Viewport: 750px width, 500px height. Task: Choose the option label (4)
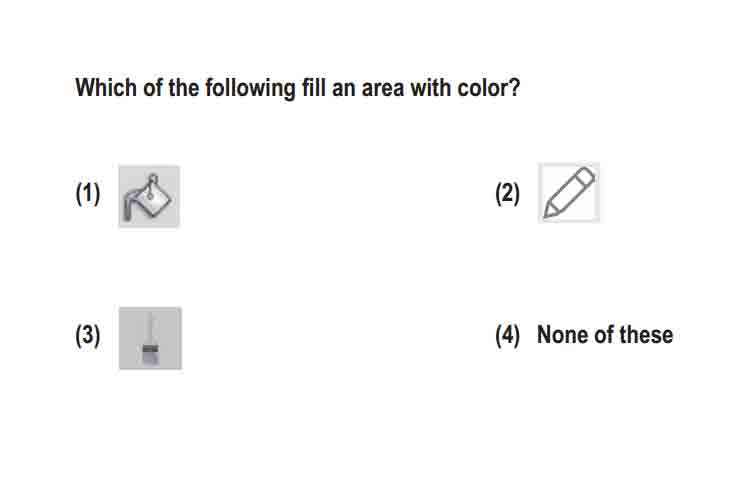(x=507, y=335)
